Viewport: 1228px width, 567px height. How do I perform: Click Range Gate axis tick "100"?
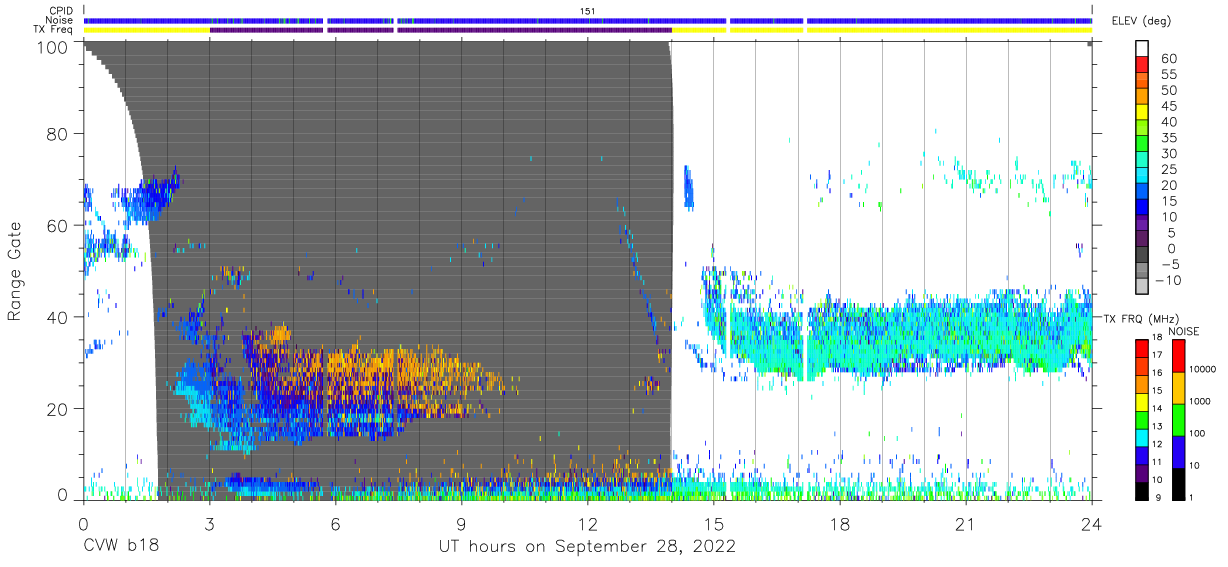(x=54, y=46)
